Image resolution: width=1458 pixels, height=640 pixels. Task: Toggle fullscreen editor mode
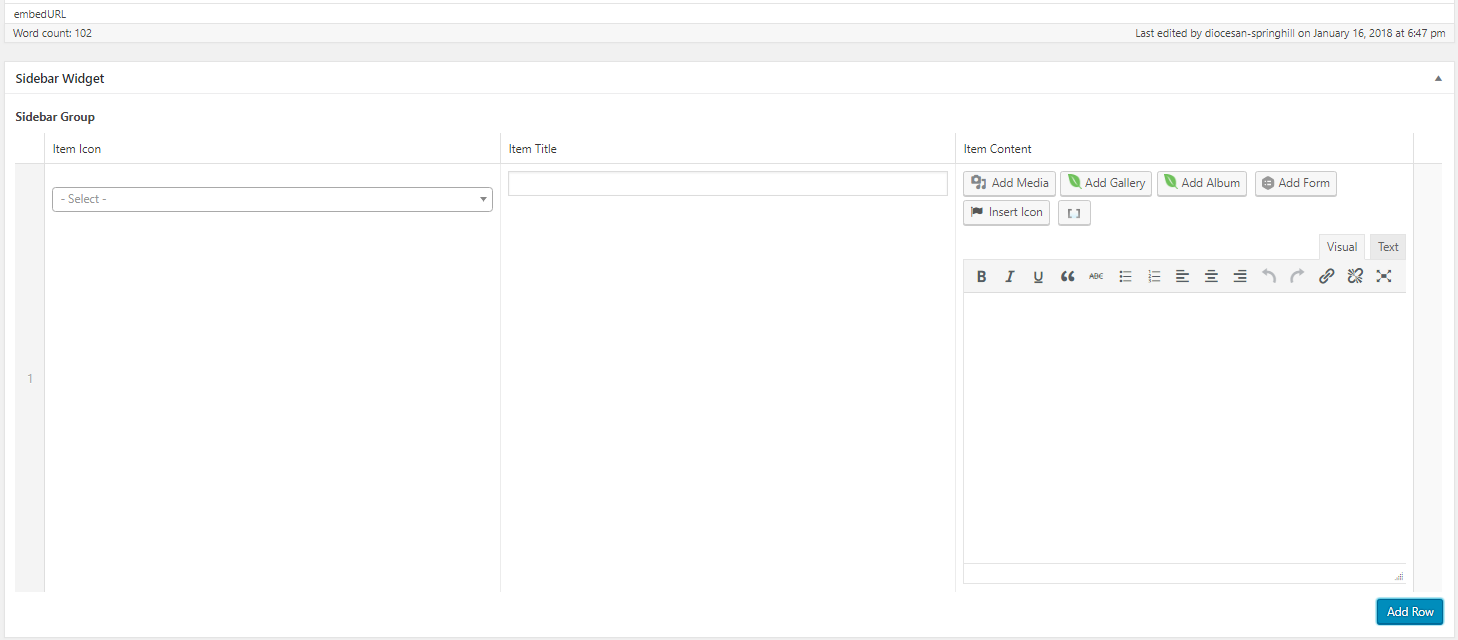1384,277
